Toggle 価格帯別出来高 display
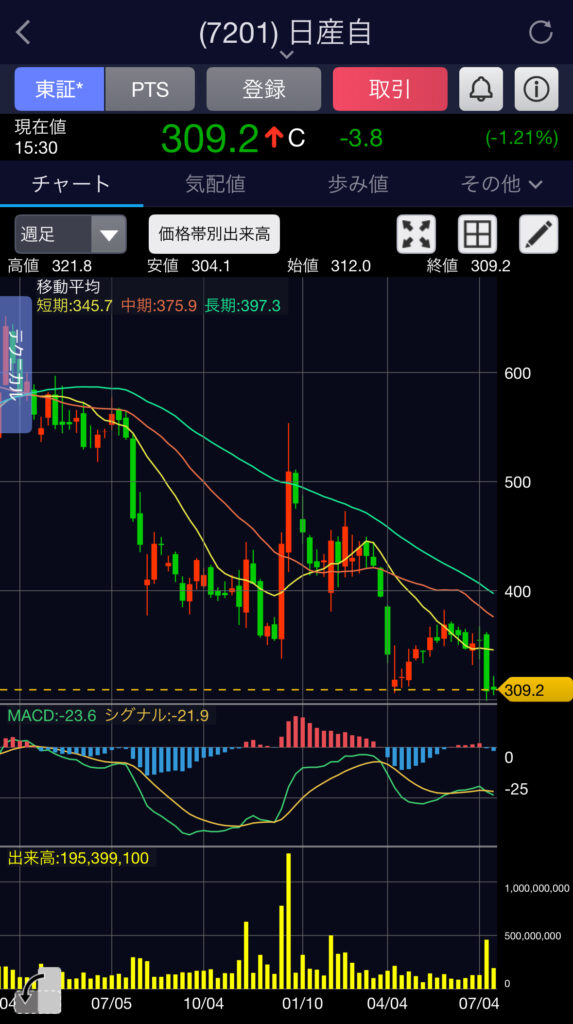This screenshot has width=573, height=1024. point(214,234)
